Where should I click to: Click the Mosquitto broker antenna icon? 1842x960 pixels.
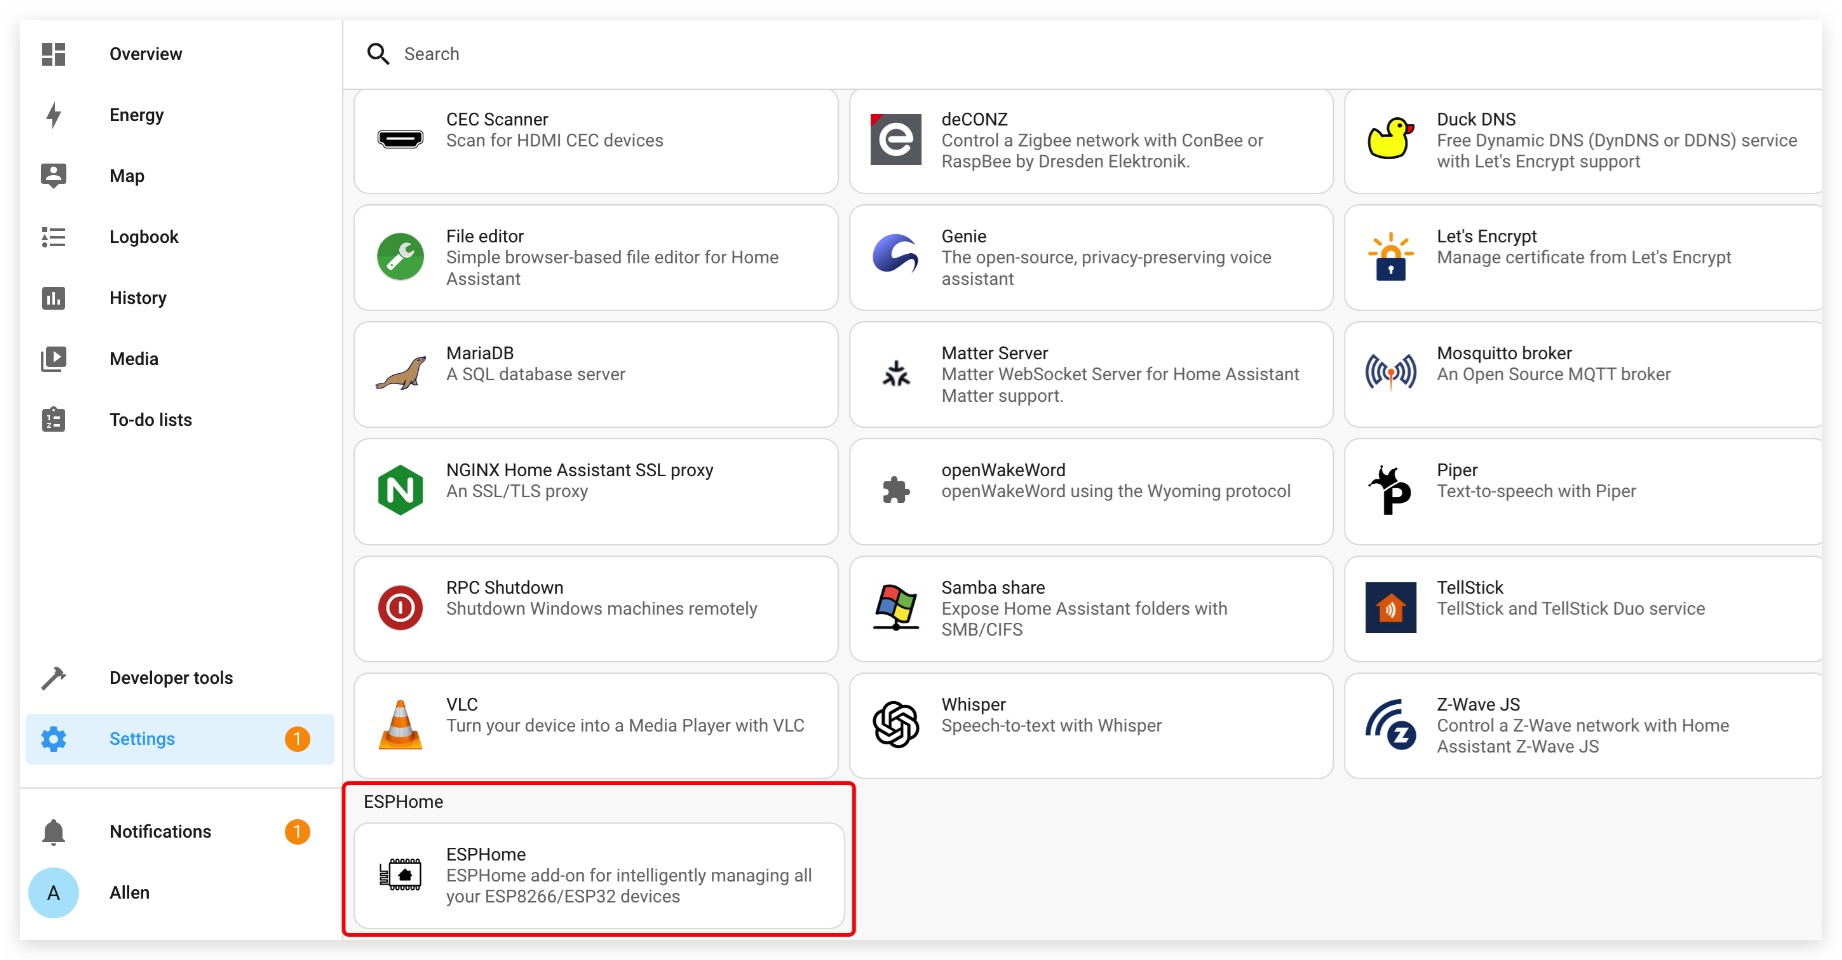1391,373
